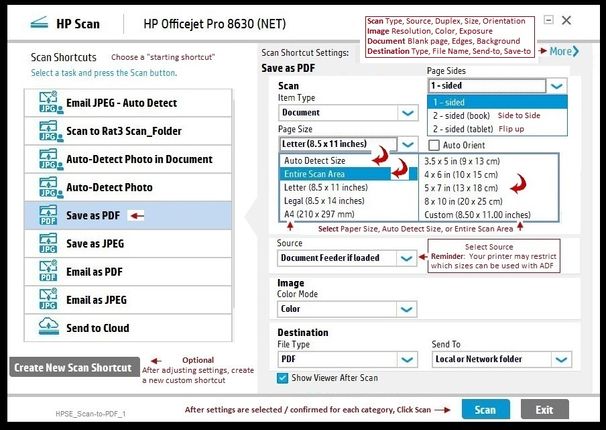Click the Scan to Rat3 Scan_Folder icon
This screenshot has height=430, width=606.
51,131
